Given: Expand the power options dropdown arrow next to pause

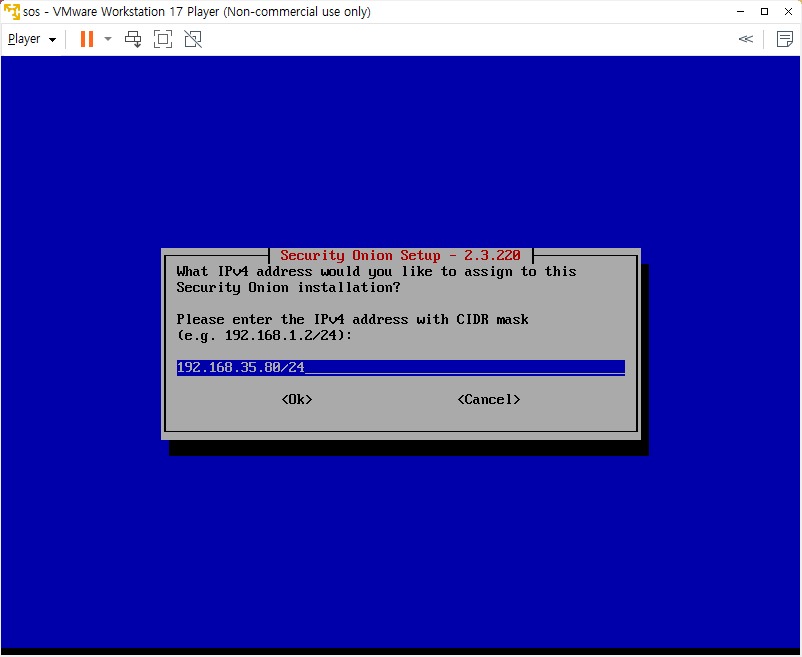Looking at the screenshot, I should point(108,39).
